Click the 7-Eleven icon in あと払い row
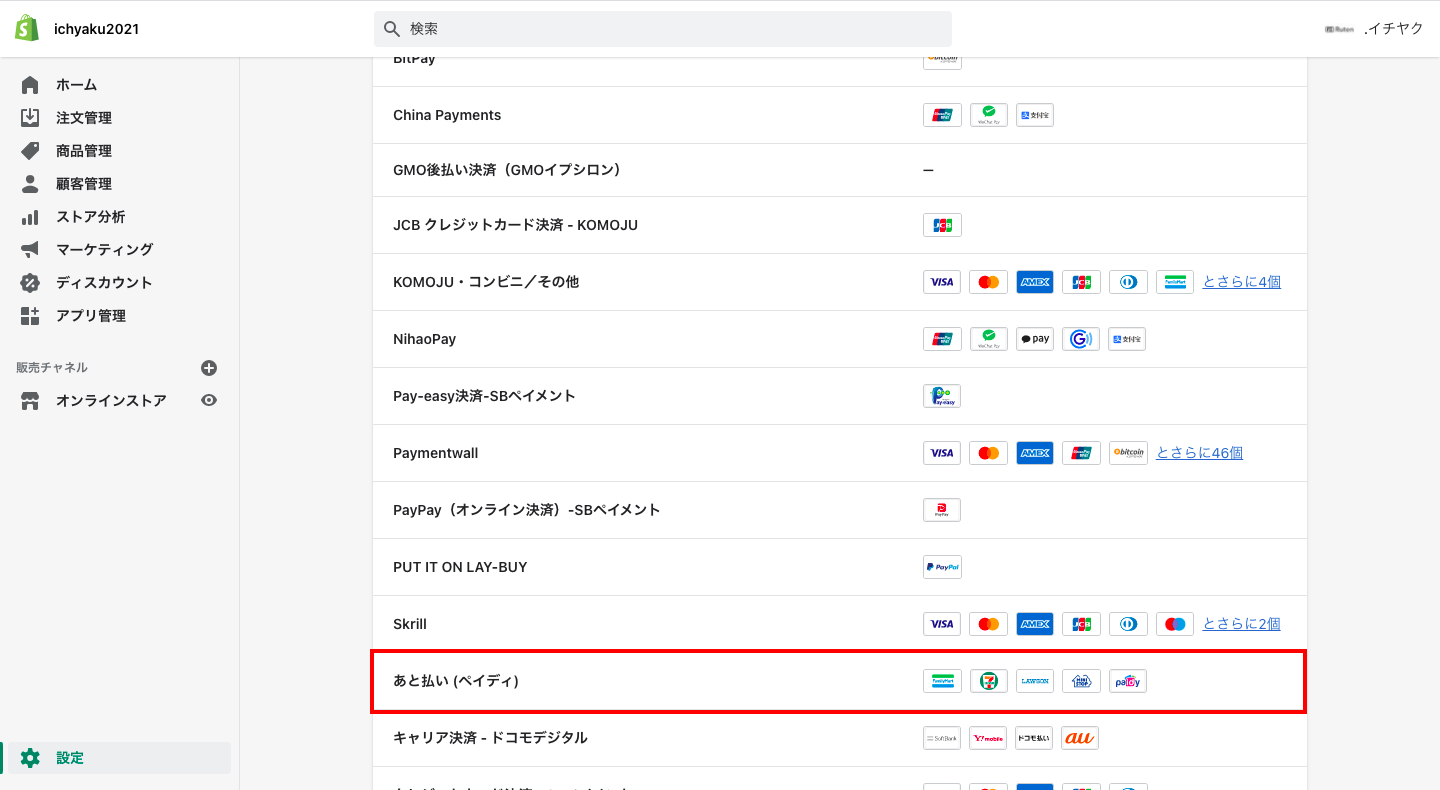This screenshot has width=1440, height=790. 988,681
